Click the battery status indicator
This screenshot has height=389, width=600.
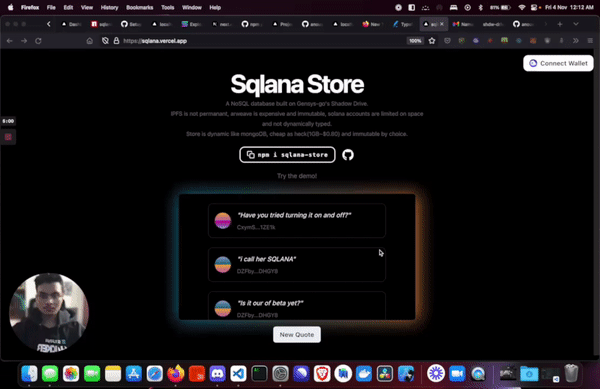pos(500,7)
